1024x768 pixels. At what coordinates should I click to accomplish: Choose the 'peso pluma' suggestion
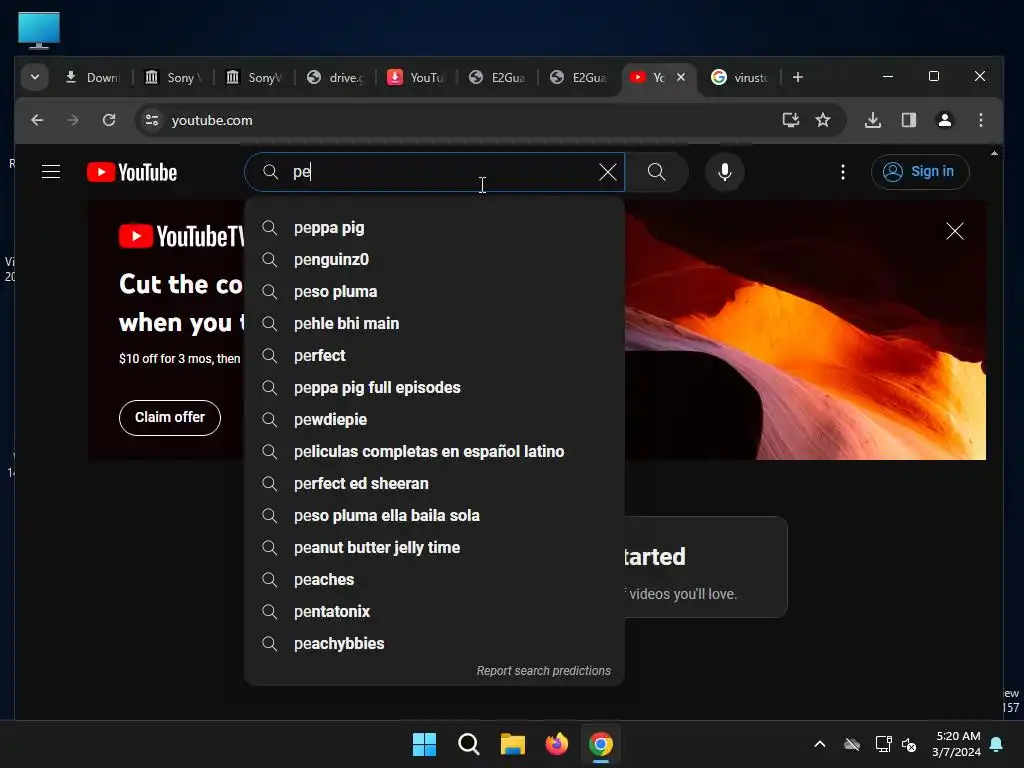pyautogui.click(x=434, y=291)
